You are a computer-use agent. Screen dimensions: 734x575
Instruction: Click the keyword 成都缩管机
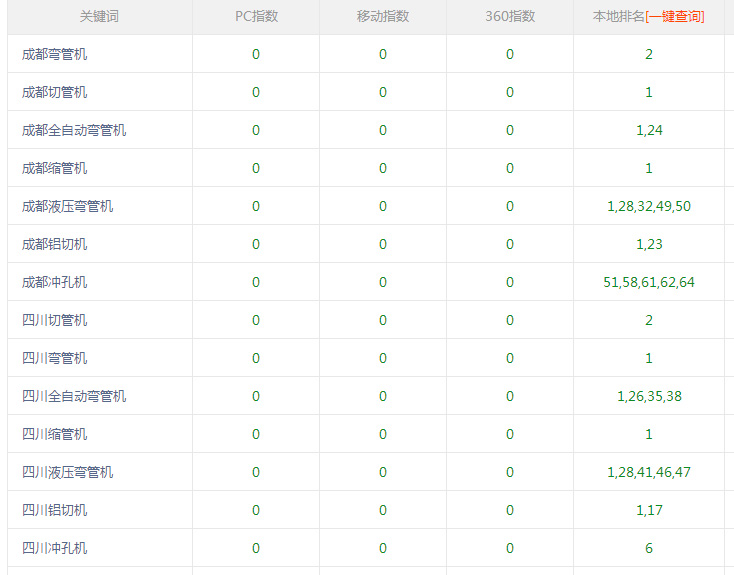pos(55,168)
